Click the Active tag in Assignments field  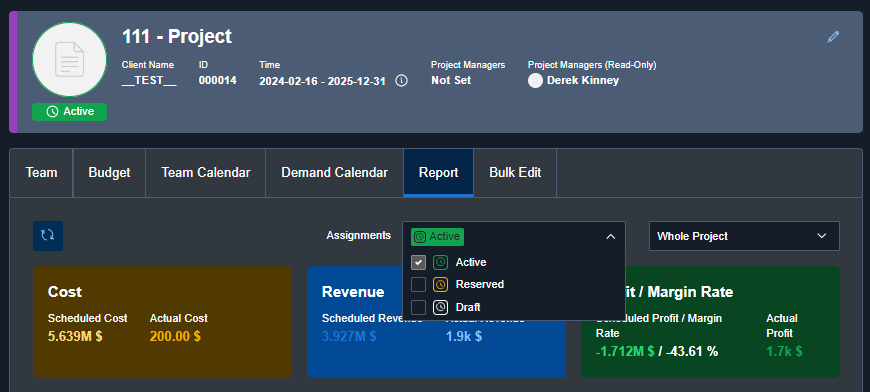437,237
